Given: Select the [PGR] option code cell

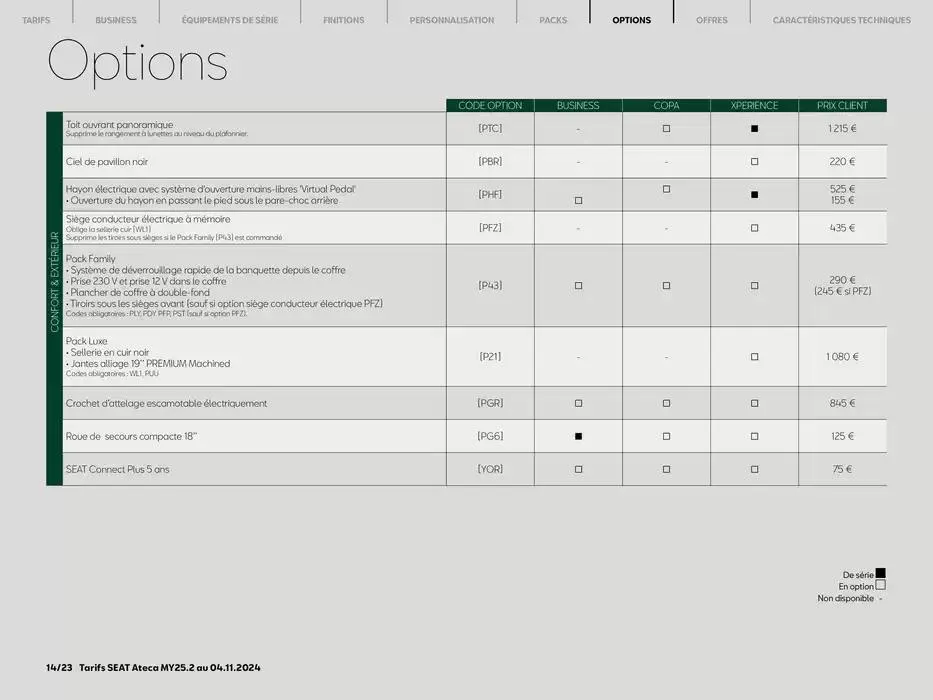Looking at the screenshot, I should (x=490, y=403).
